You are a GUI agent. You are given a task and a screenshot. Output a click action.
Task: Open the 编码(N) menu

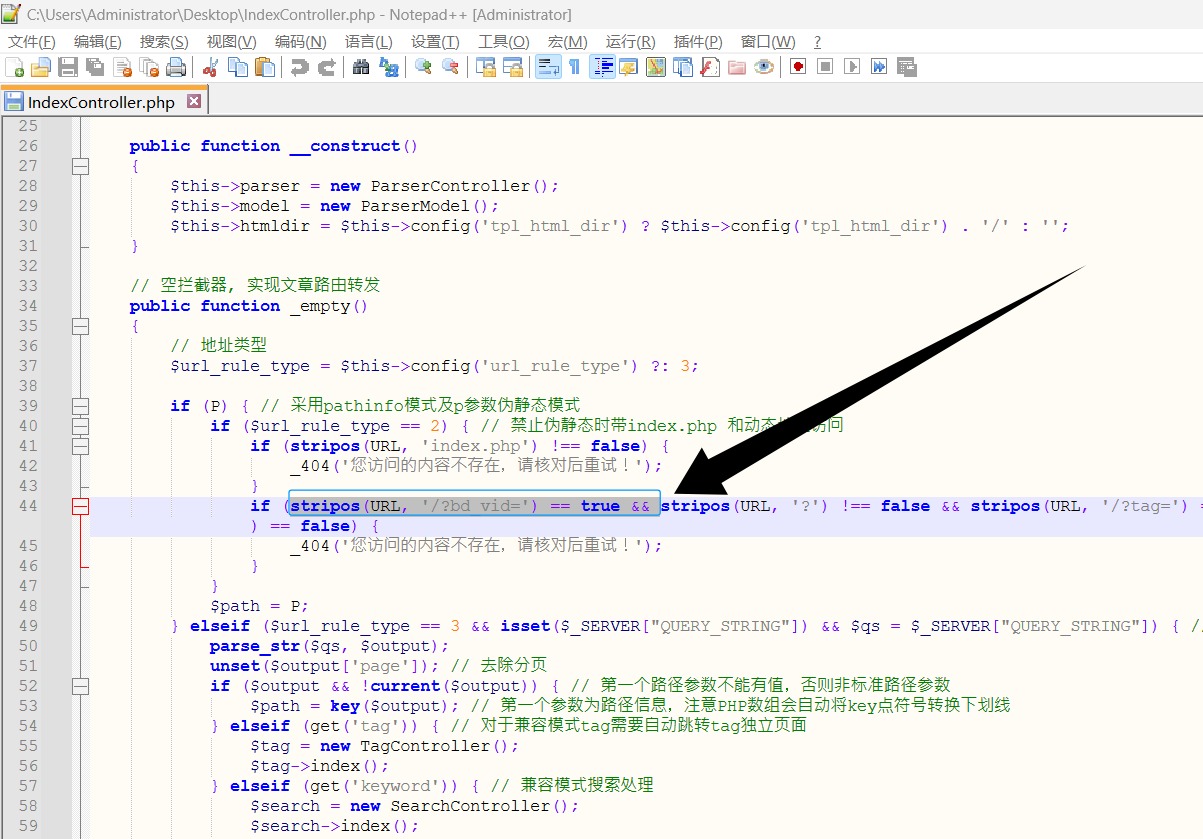click(x=301, y=41)
